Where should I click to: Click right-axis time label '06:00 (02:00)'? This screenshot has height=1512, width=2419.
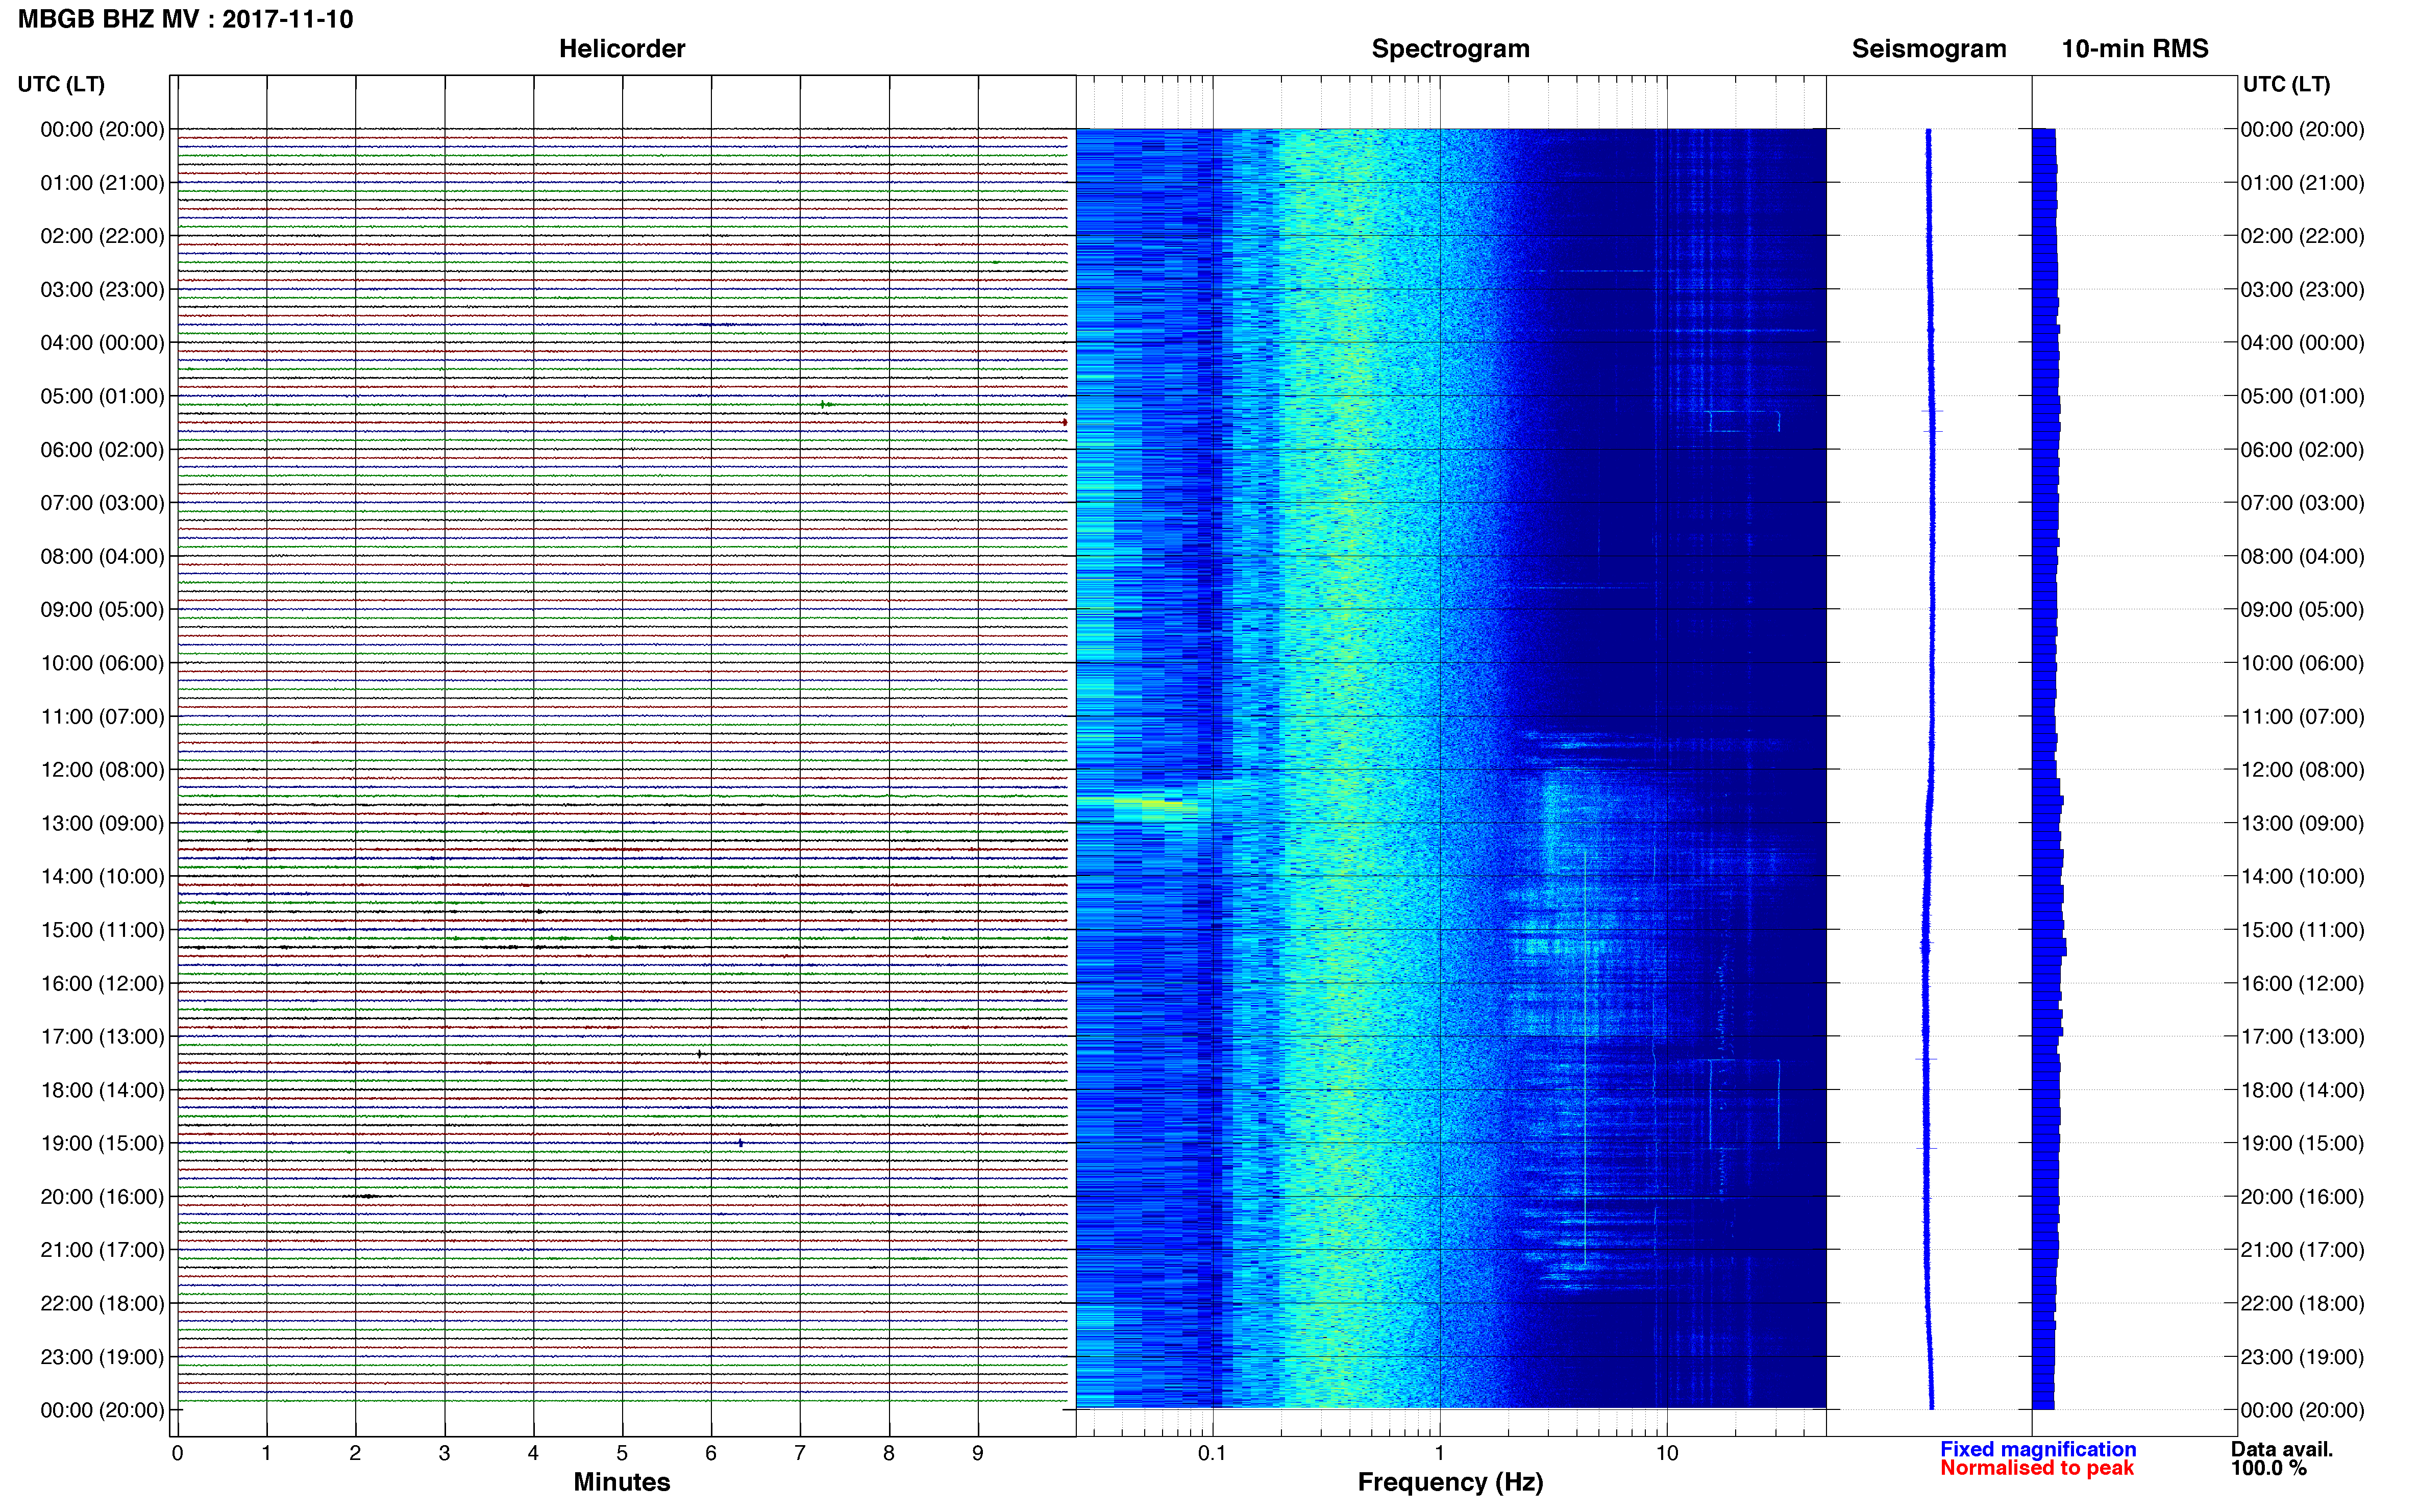[x=2302, y=450]
